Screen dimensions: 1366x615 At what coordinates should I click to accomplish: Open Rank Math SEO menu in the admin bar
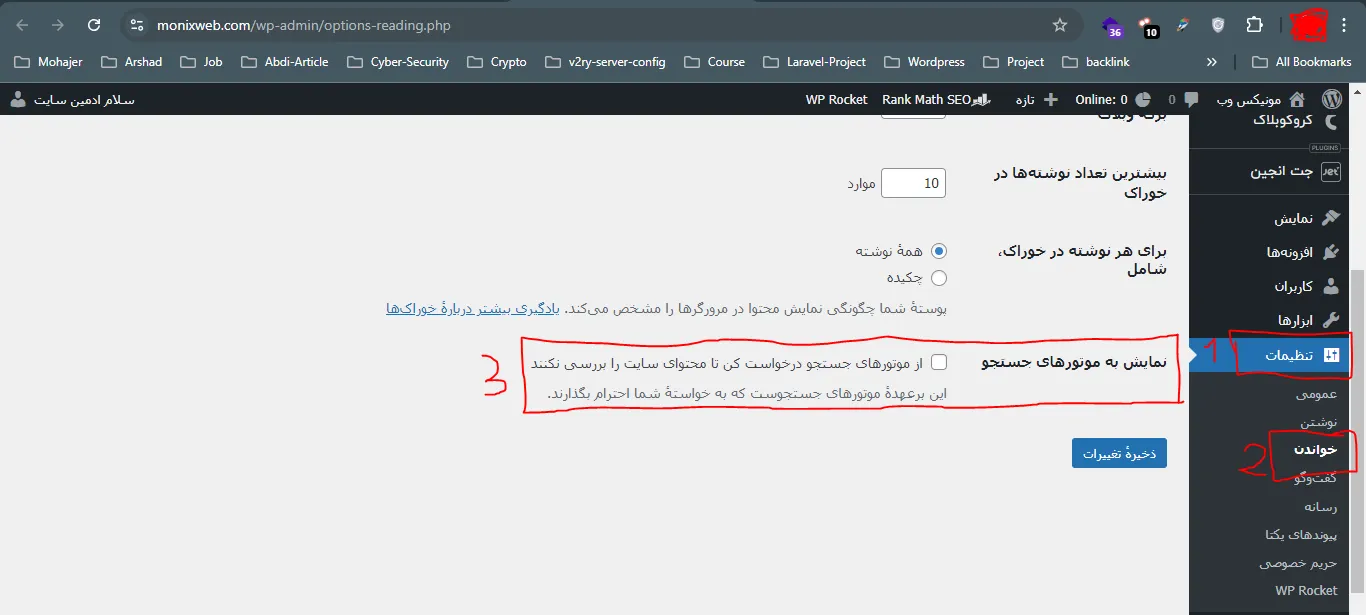pyautogui.click(x=936, y=99)
